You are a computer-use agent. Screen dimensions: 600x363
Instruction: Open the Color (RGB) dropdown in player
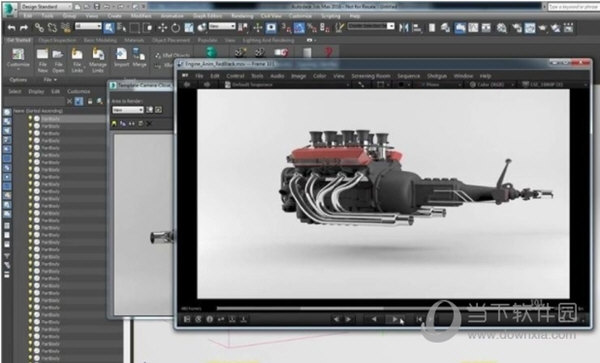point(491,85)
